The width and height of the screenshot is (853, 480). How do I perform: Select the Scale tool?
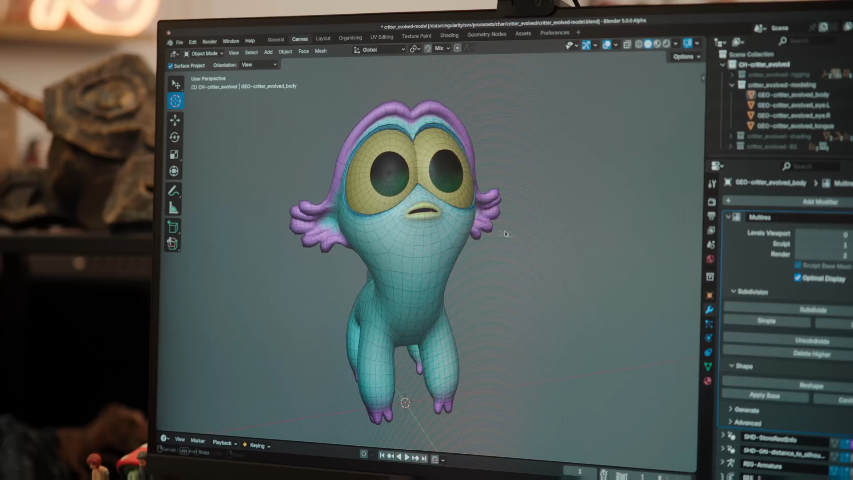point(174,154)
